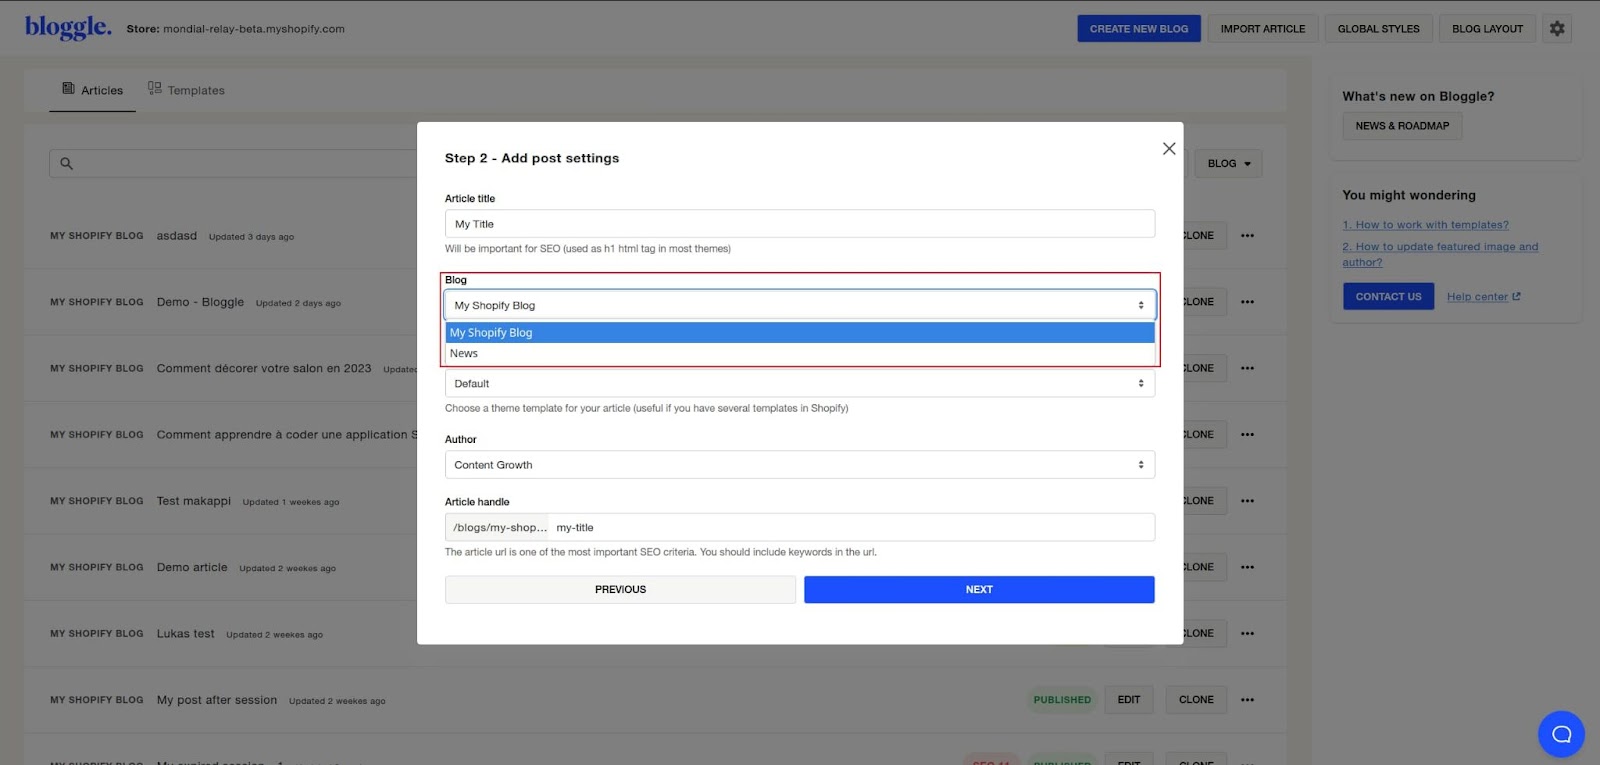Open the settings gear icon
Image resolution: width=1600 pixels, height=765 pixels.
[1557, 29]
